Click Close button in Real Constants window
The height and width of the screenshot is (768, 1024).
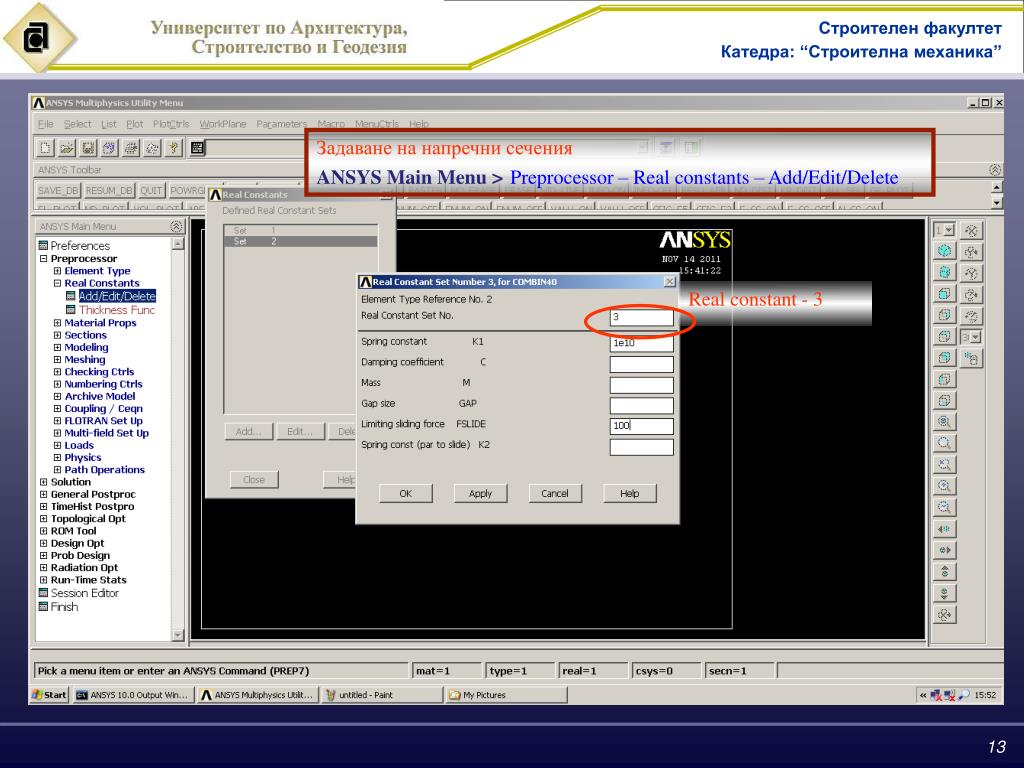point(254,480)
